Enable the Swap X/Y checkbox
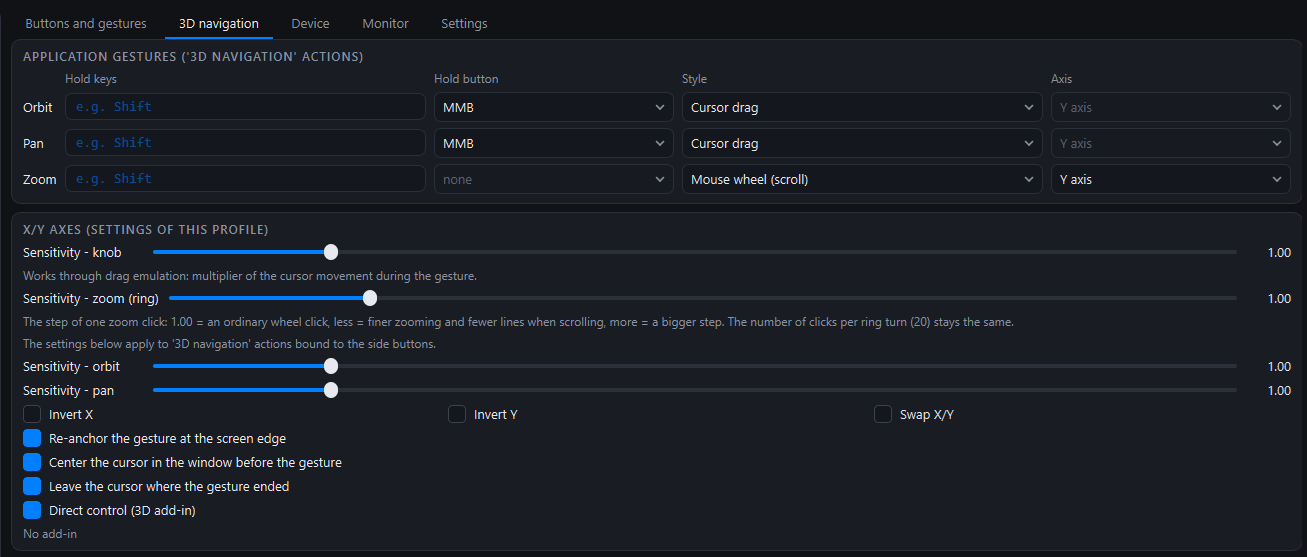The height and width of the screenshot is (557, 1307). point(883,414)
